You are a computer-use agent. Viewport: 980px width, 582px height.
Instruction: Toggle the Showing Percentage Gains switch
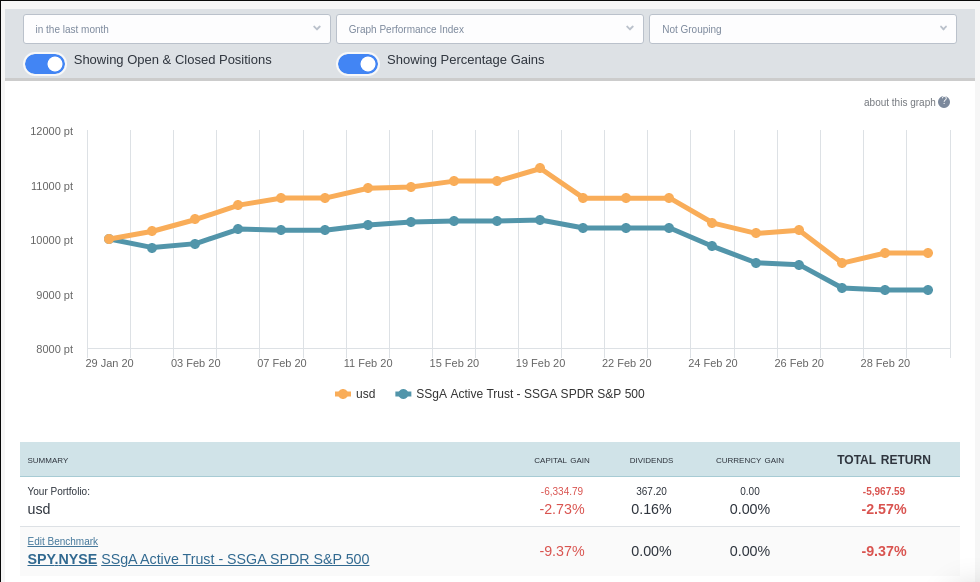point(358,64)
